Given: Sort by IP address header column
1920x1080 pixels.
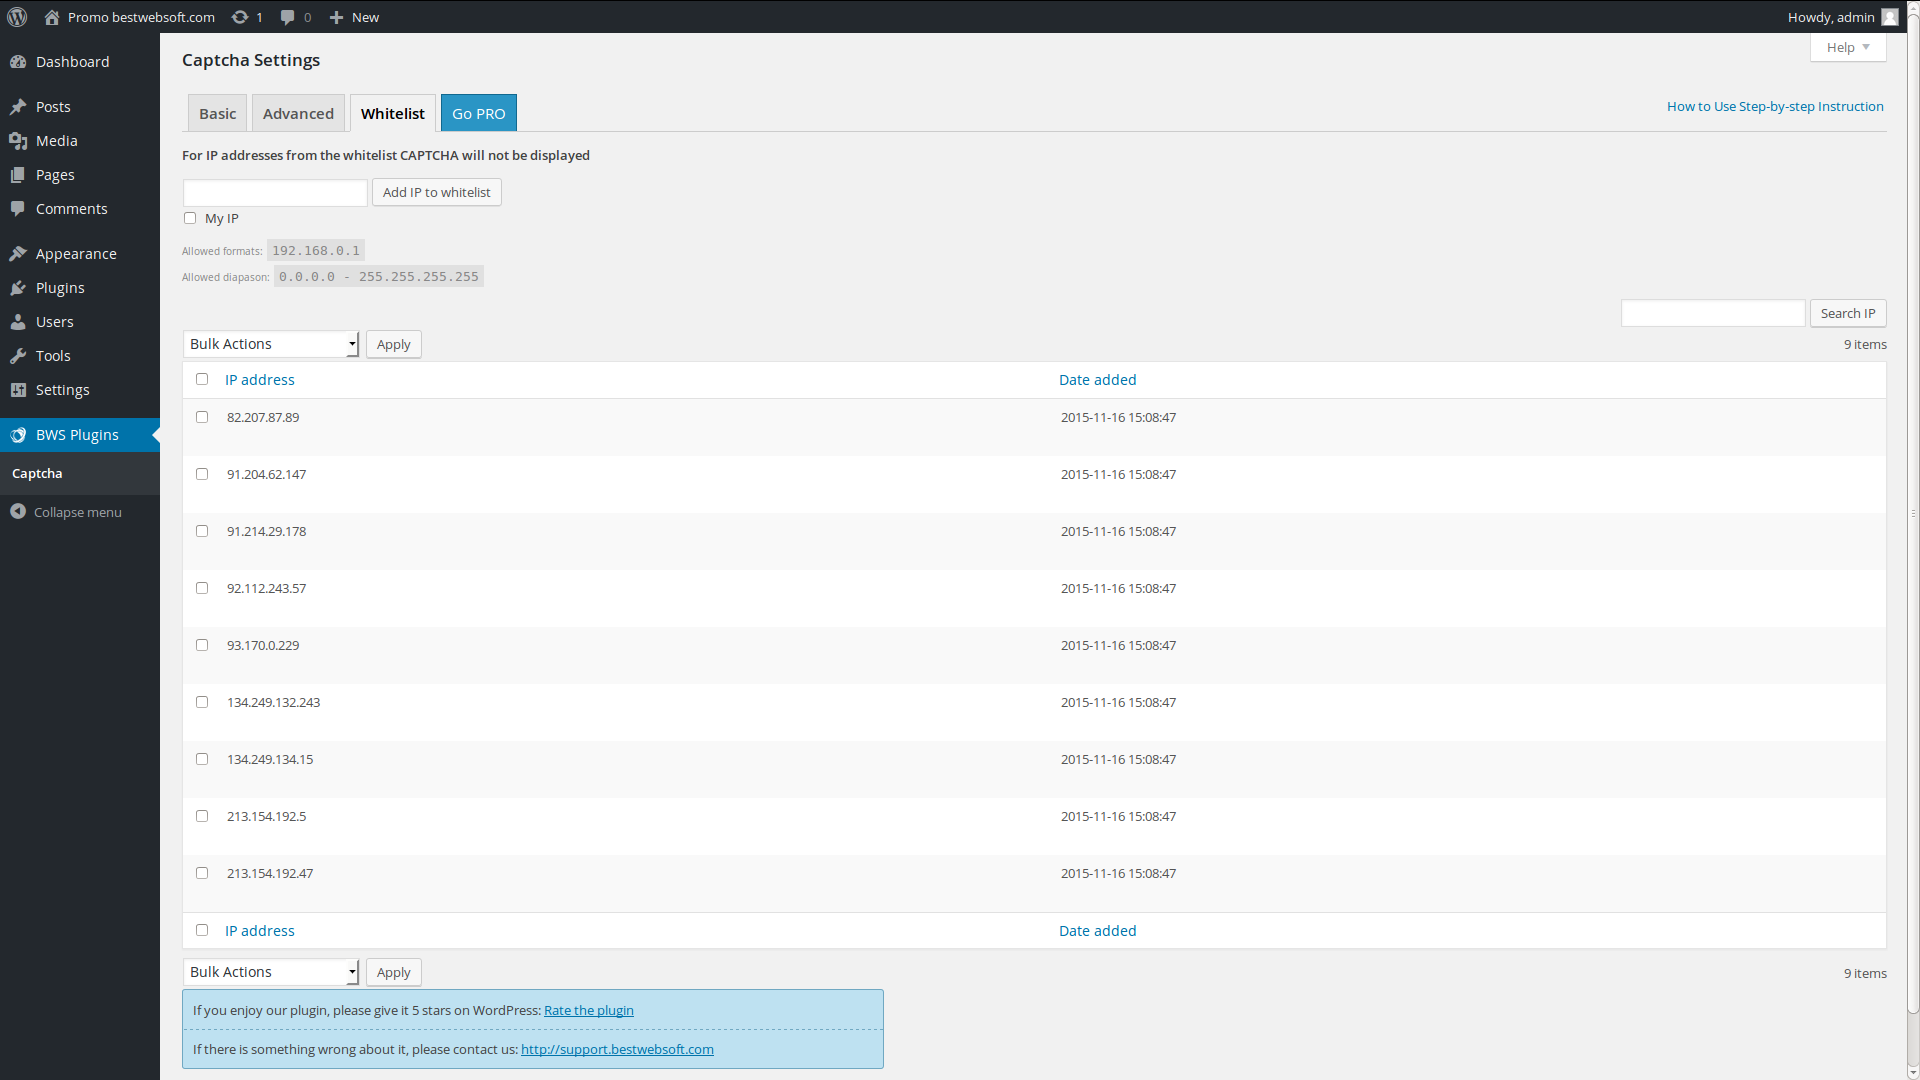Looking at the screenshot, I should coord(260,380).
